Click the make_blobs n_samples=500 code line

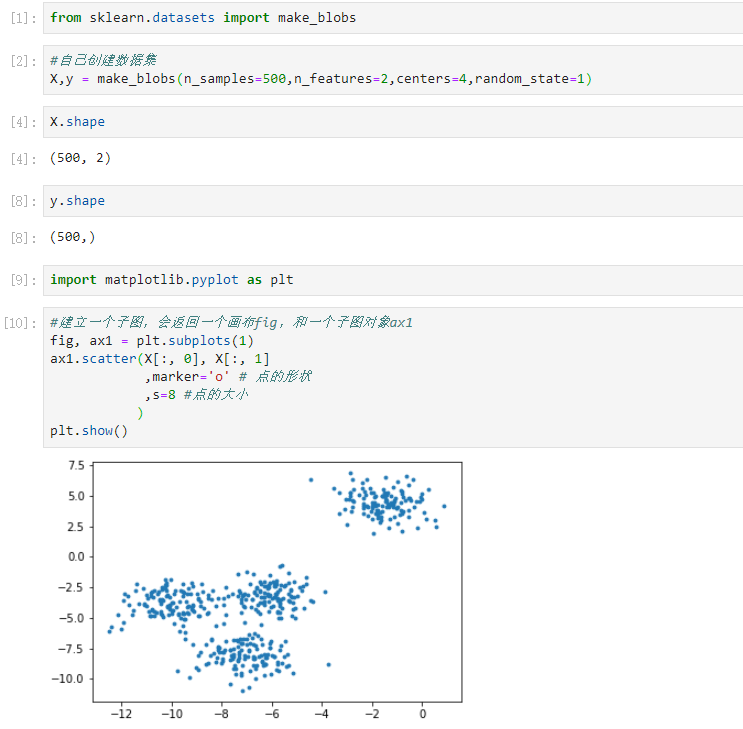point(321,79)
